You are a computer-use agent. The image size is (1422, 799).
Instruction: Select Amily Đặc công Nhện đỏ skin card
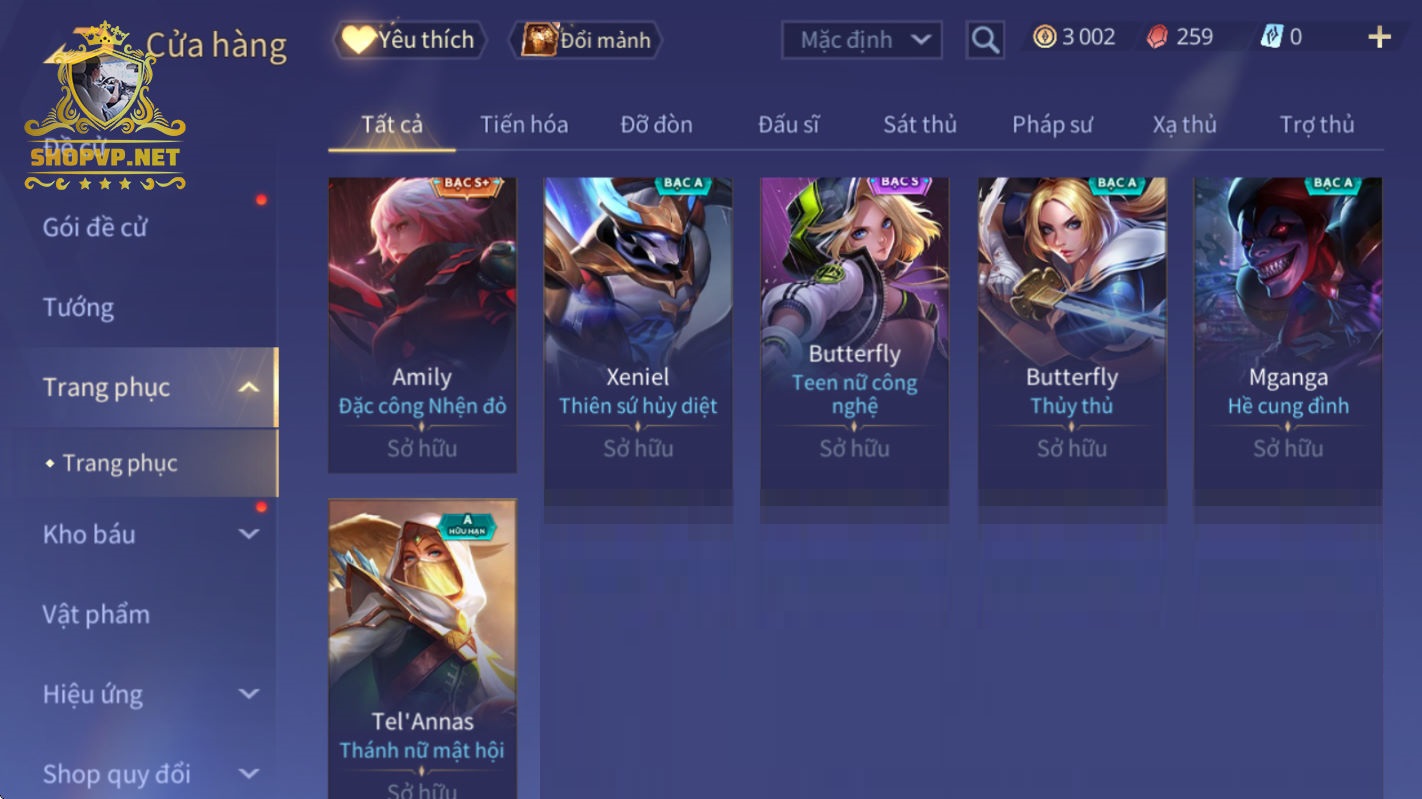[422, 325]
